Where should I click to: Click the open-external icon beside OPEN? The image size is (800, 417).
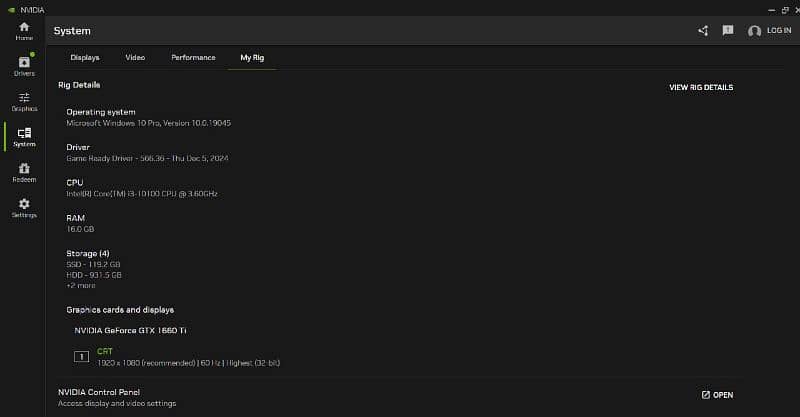706,395
